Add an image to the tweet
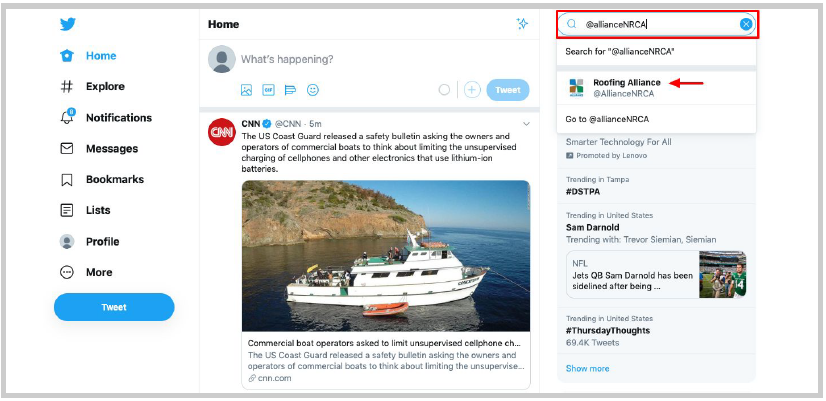826x401 pixels. click(246, 90)
